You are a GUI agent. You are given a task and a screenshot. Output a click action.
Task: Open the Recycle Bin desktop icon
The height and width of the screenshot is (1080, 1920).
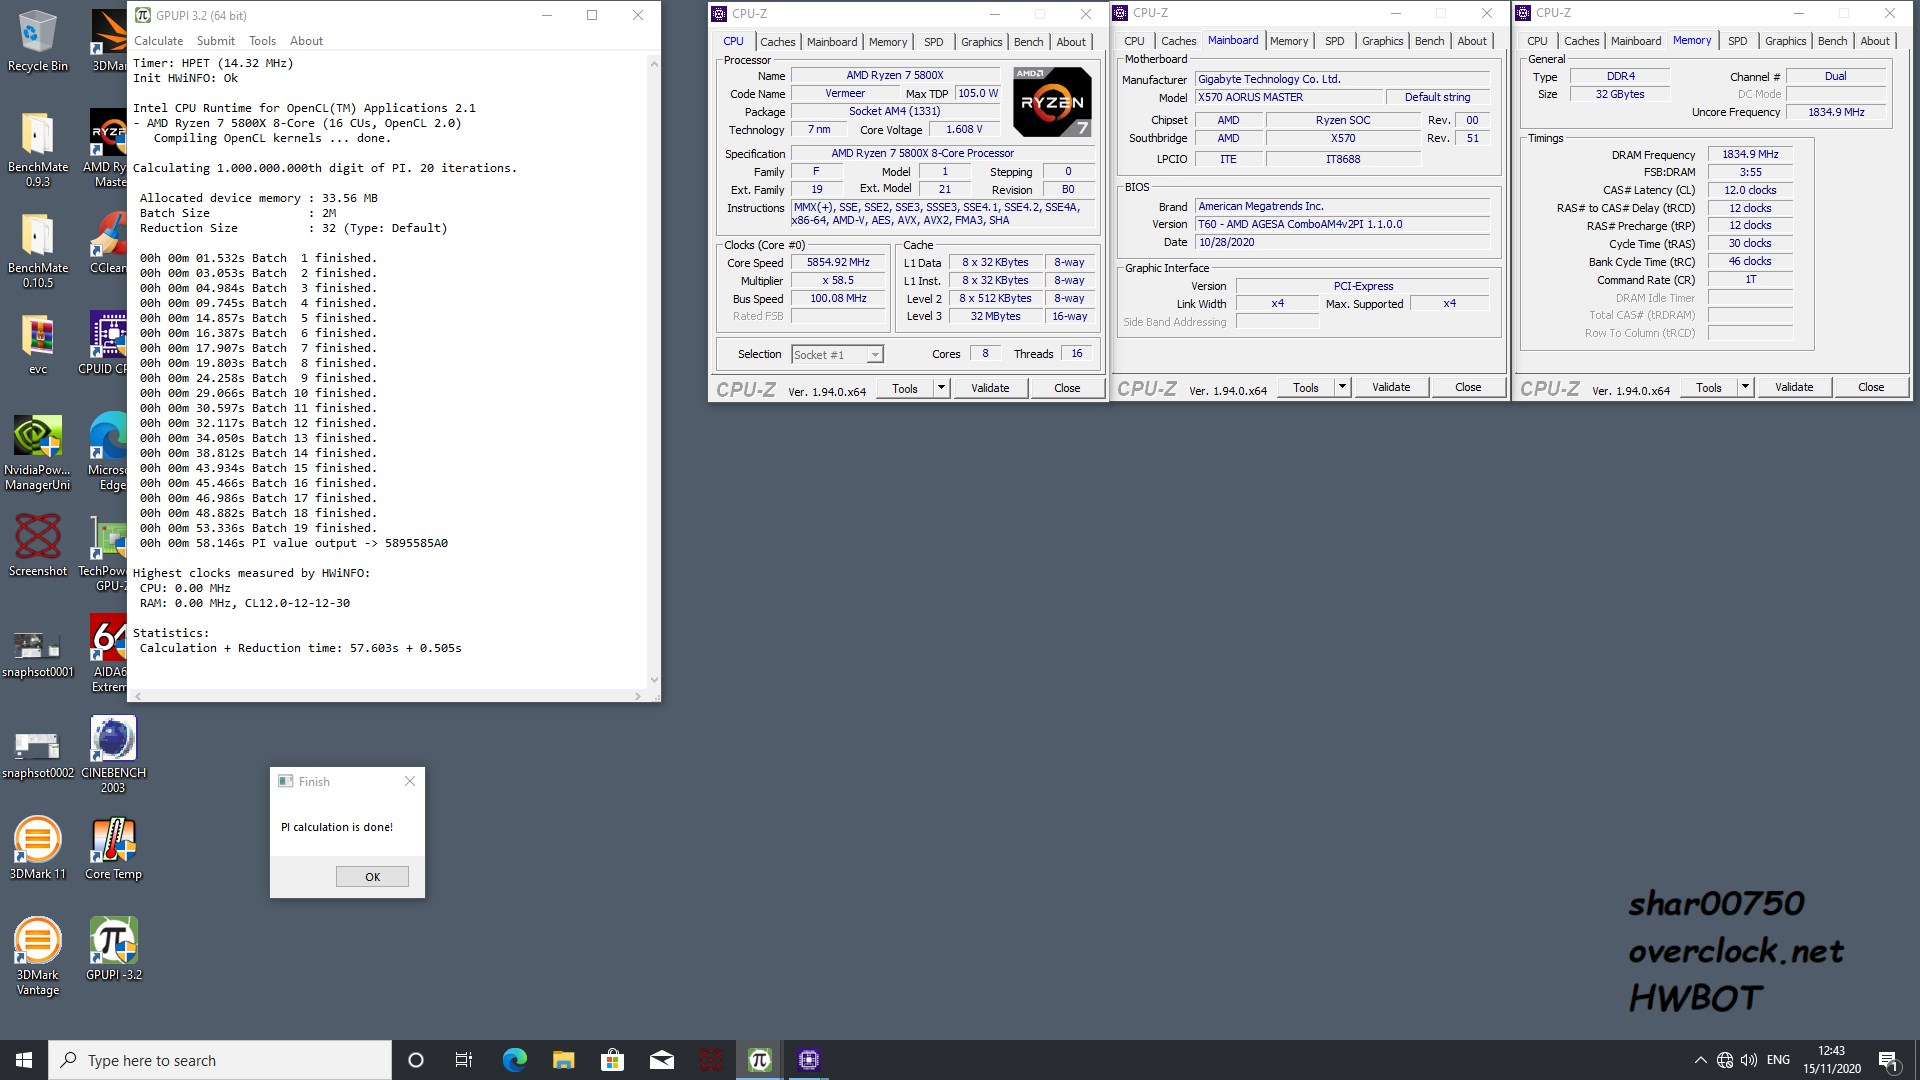[x=37, y=40]
